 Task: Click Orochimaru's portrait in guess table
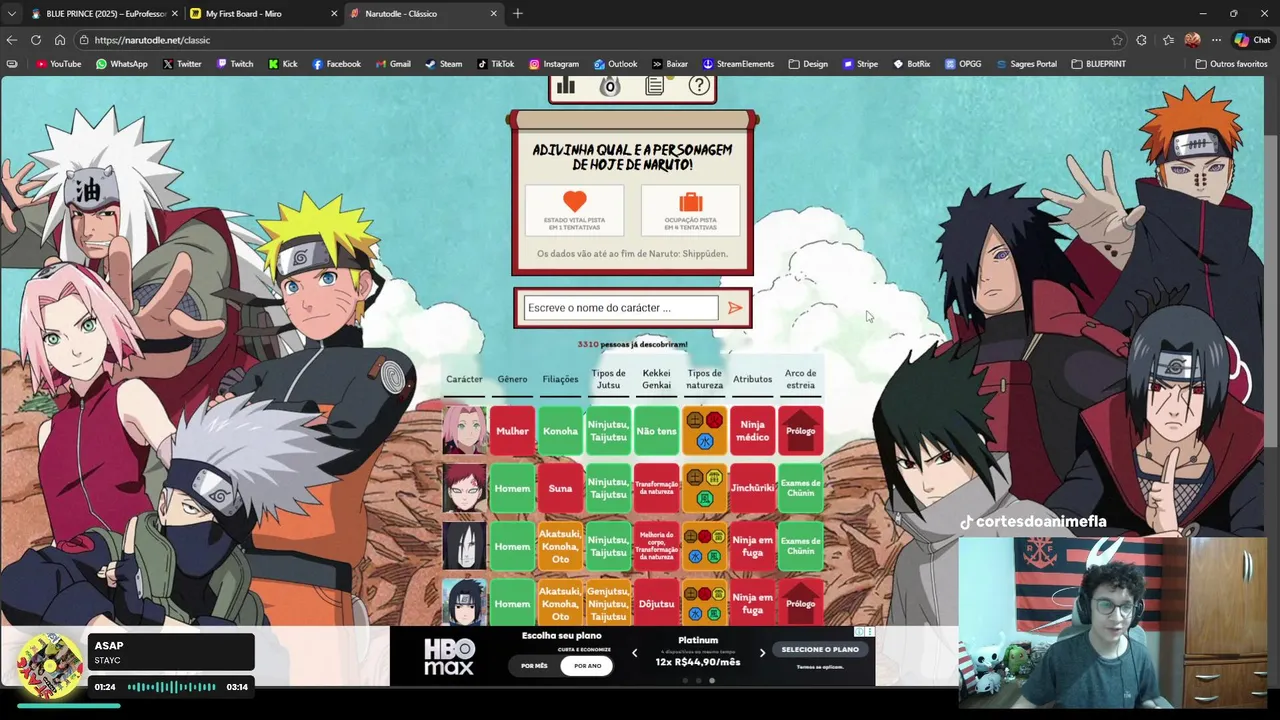pyautogui.click(x=464, y=546)
